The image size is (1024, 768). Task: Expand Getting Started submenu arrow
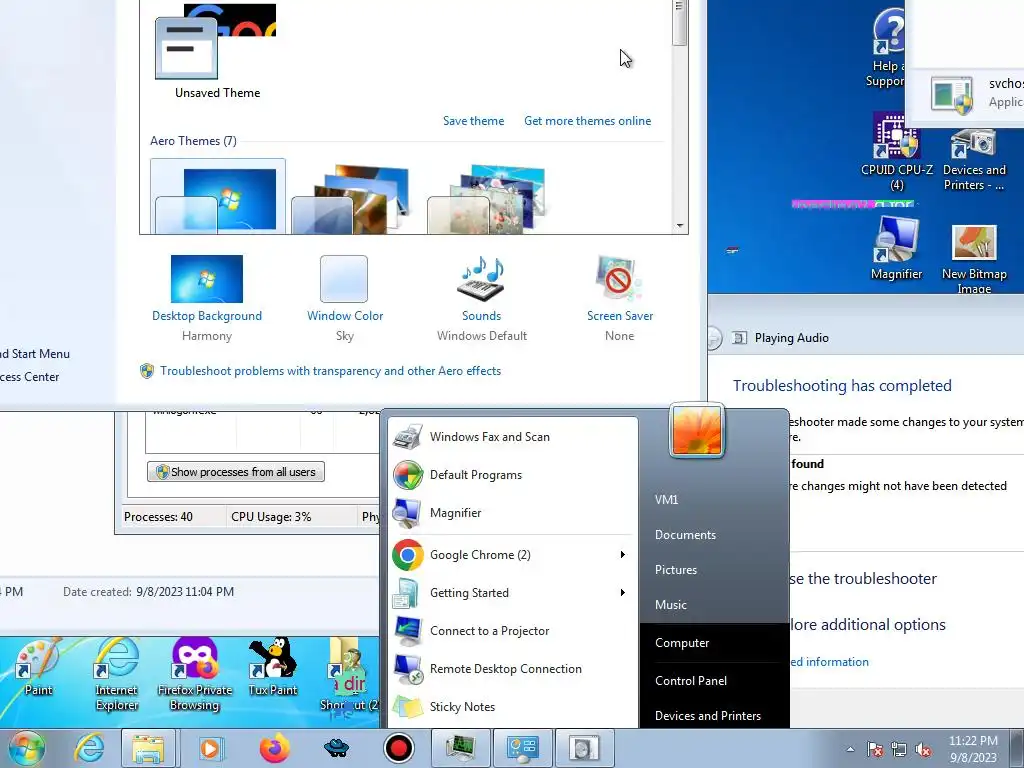[622, 592]
